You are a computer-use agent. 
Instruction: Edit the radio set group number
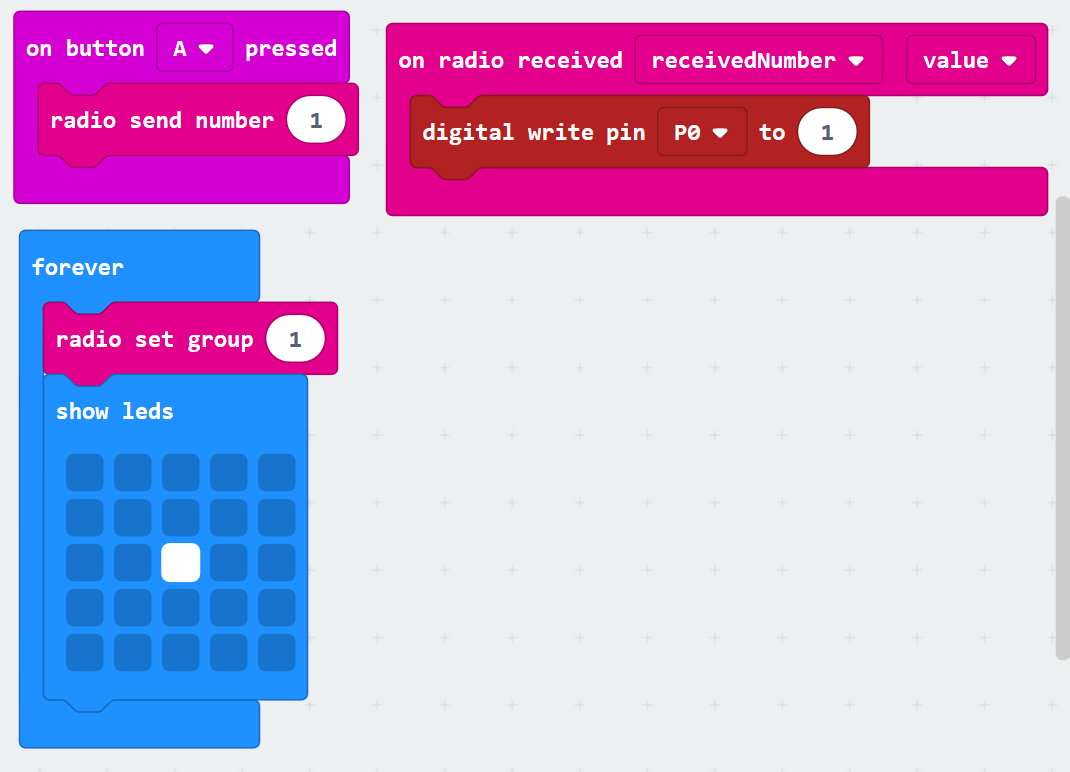295,340
